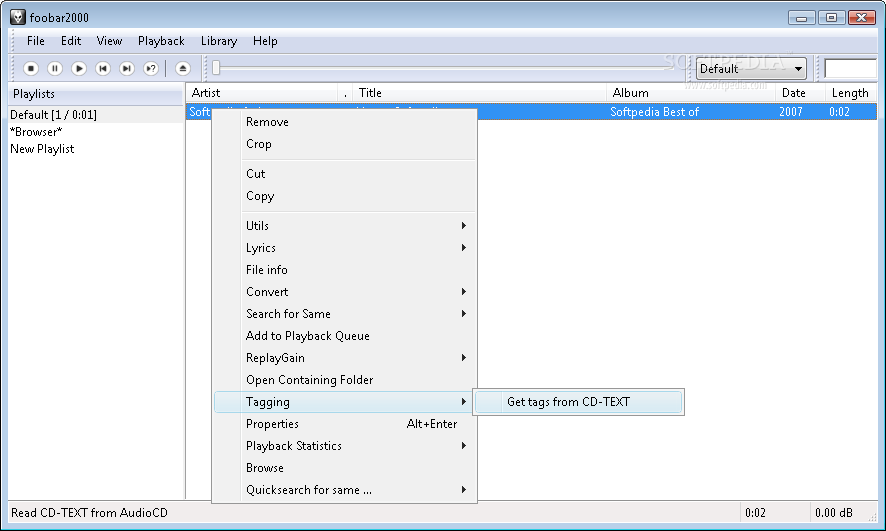Click the Tagging submenu item
This screenshot has width=886, height=531.
[x=344, y=402]
